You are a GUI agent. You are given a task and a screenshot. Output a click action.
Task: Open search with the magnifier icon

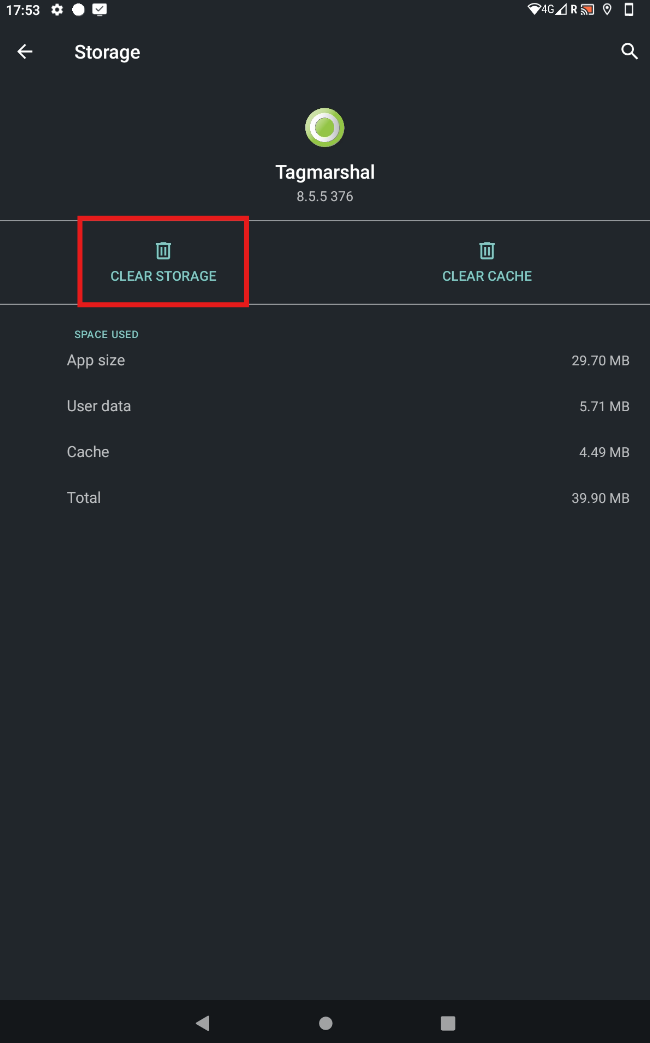(x=629, y=51)
